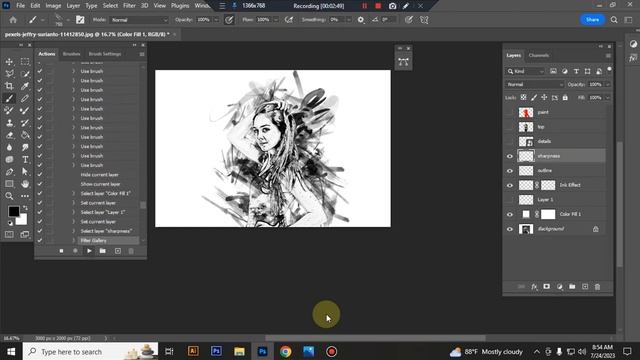Open Google Chrome from the taskbar

point(286,351)
